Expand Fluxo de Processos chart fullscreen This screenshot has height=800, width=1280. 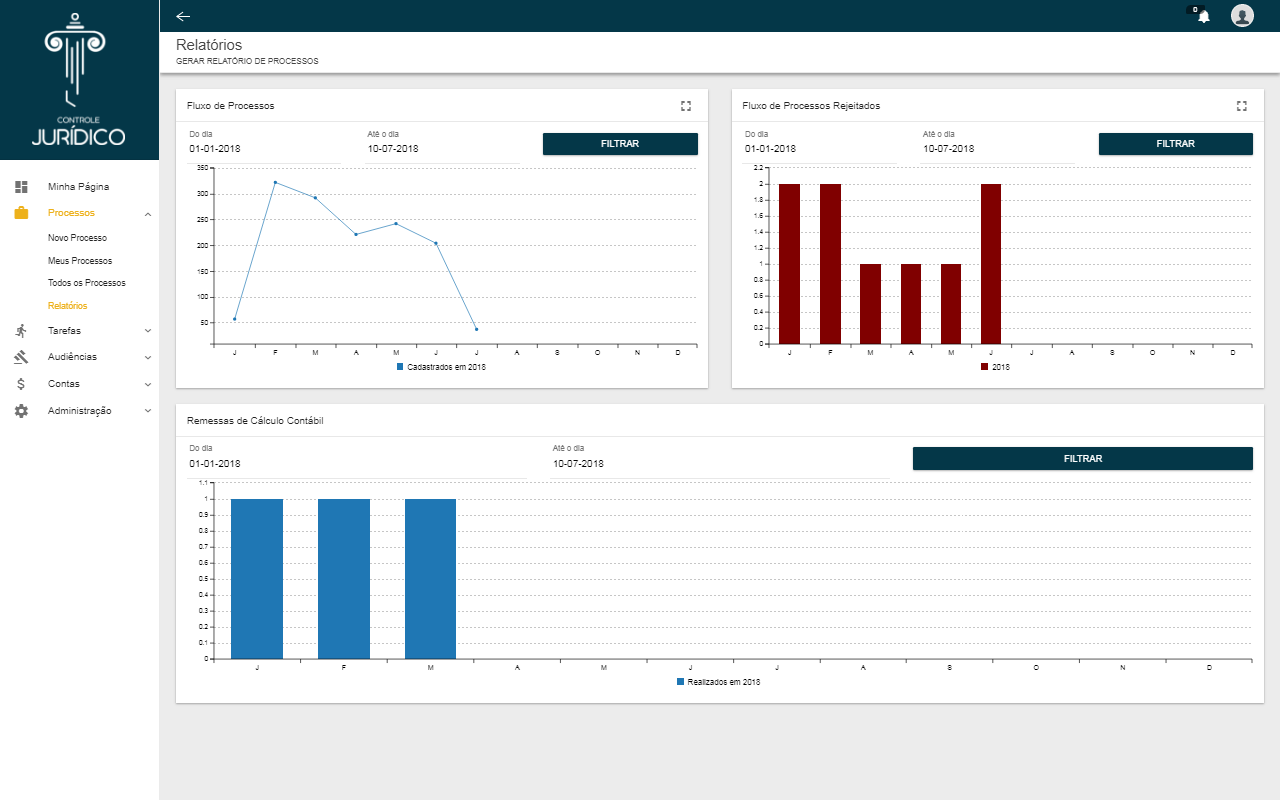[x=686, y=106]
